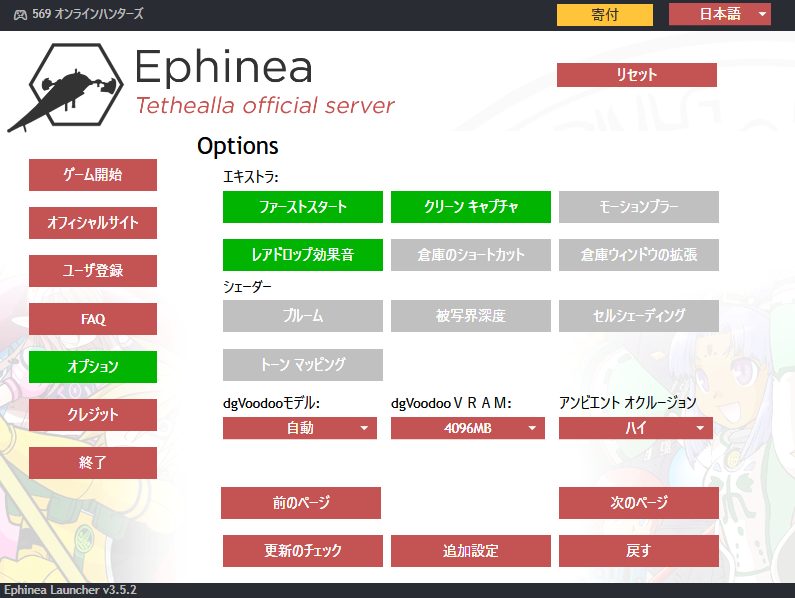This screenshot has height=598, width=795.
Task: Toggle ファーストスタート option
Action: (x=303, y=207)
